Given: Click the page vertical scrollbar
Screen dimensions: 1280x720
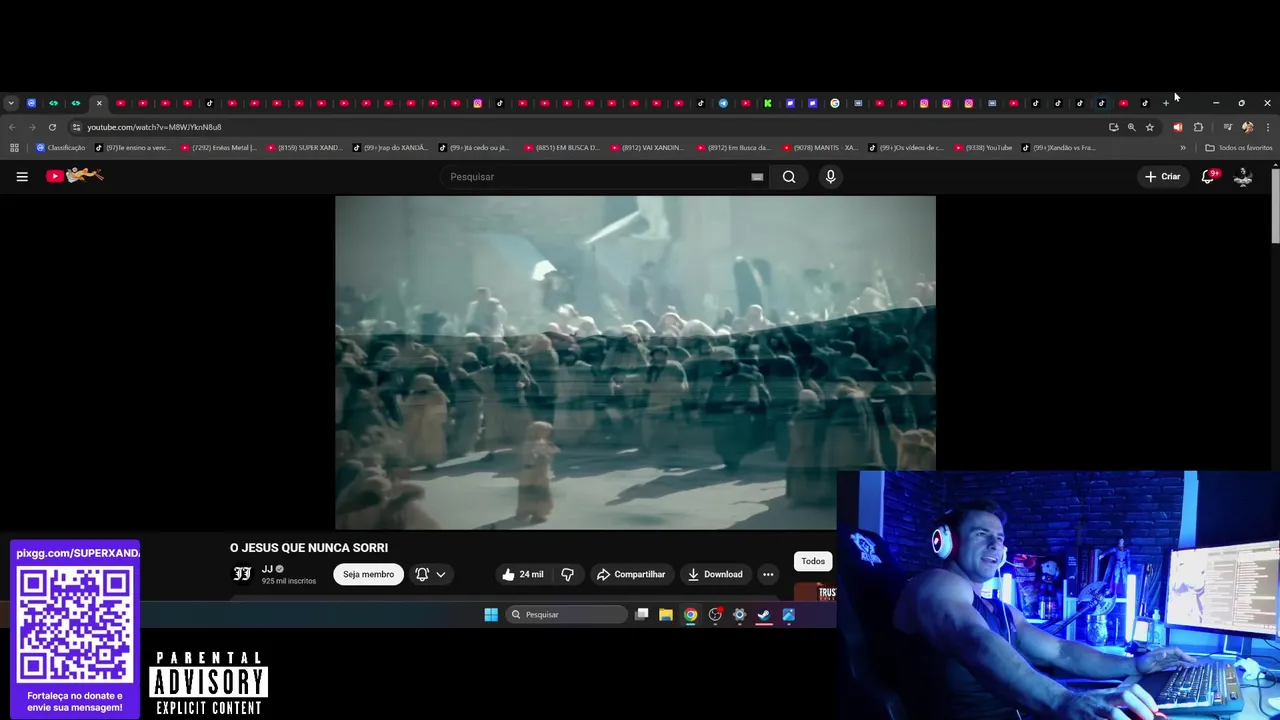Looking at the screenshot, I should coord(1275,205).
